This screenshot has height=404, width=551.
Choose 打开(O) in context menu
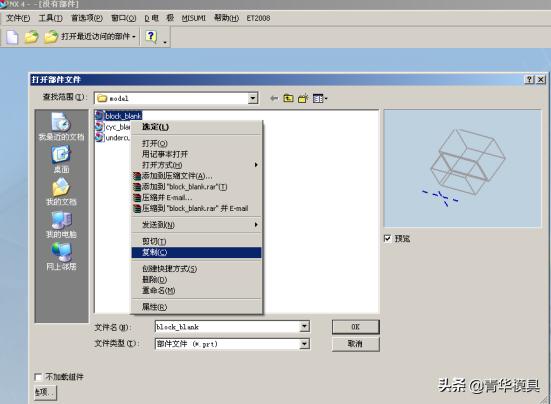click(197, 143)
